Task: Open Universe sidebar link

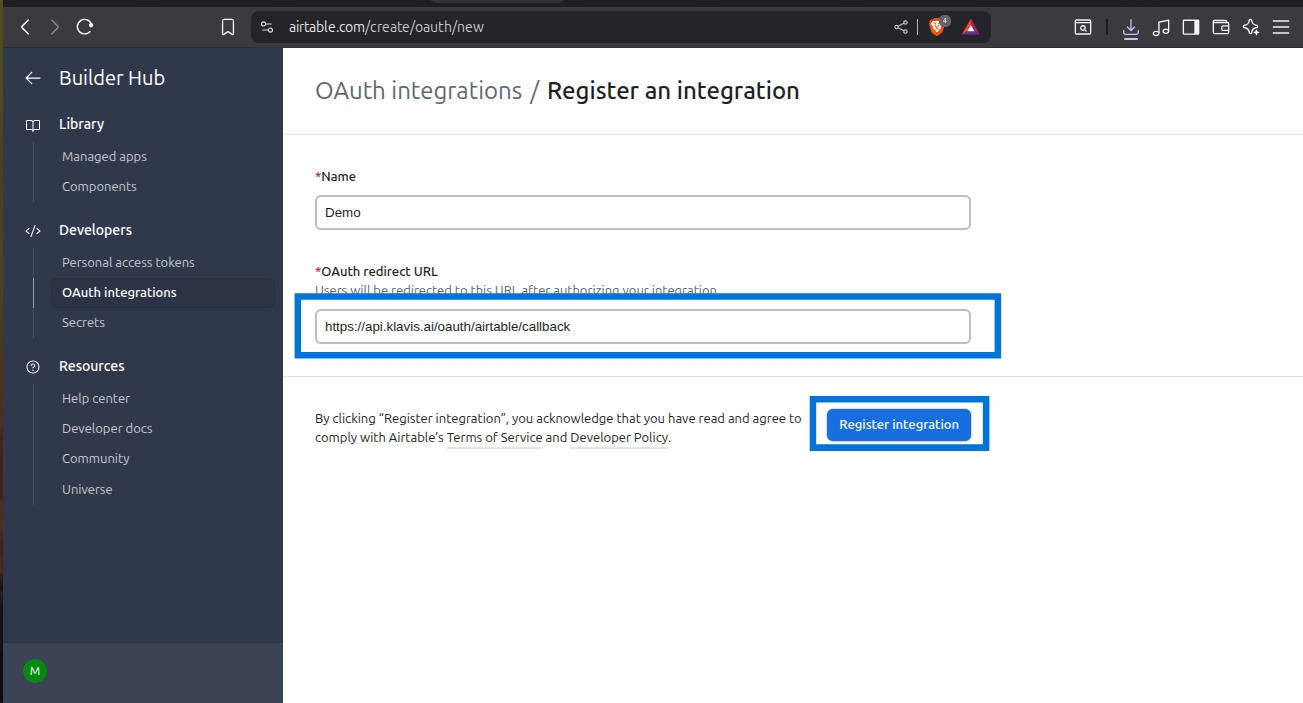Action: coord(87,489)
